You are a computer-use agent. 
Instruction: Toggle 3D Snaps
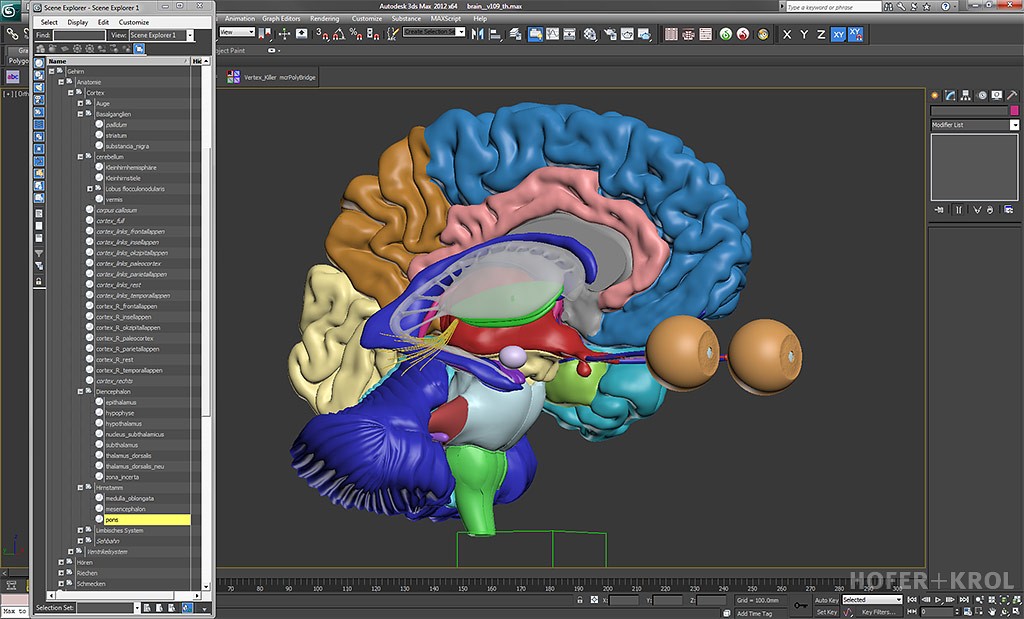pyautogui.click(x=322, y=33)
